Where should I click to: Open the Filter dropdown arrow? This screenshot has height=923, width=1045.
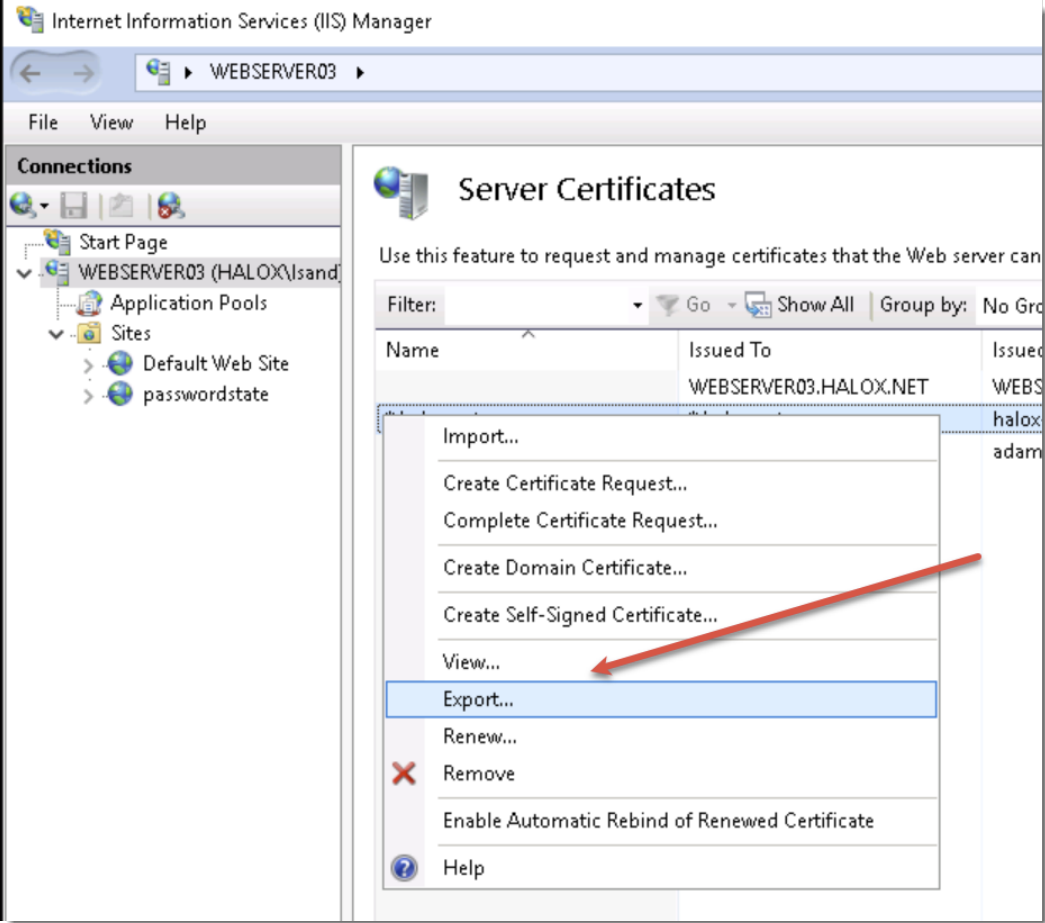tap(637, 305)
